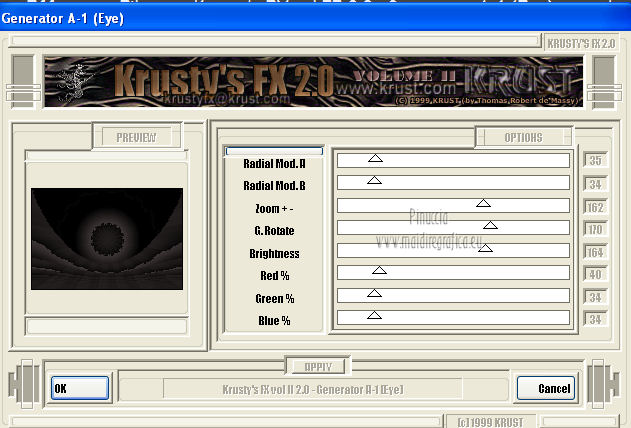Select the Radial Mod.B value 34
The image size is (631, 428).
pyautogui.click(x=595, y=184)
